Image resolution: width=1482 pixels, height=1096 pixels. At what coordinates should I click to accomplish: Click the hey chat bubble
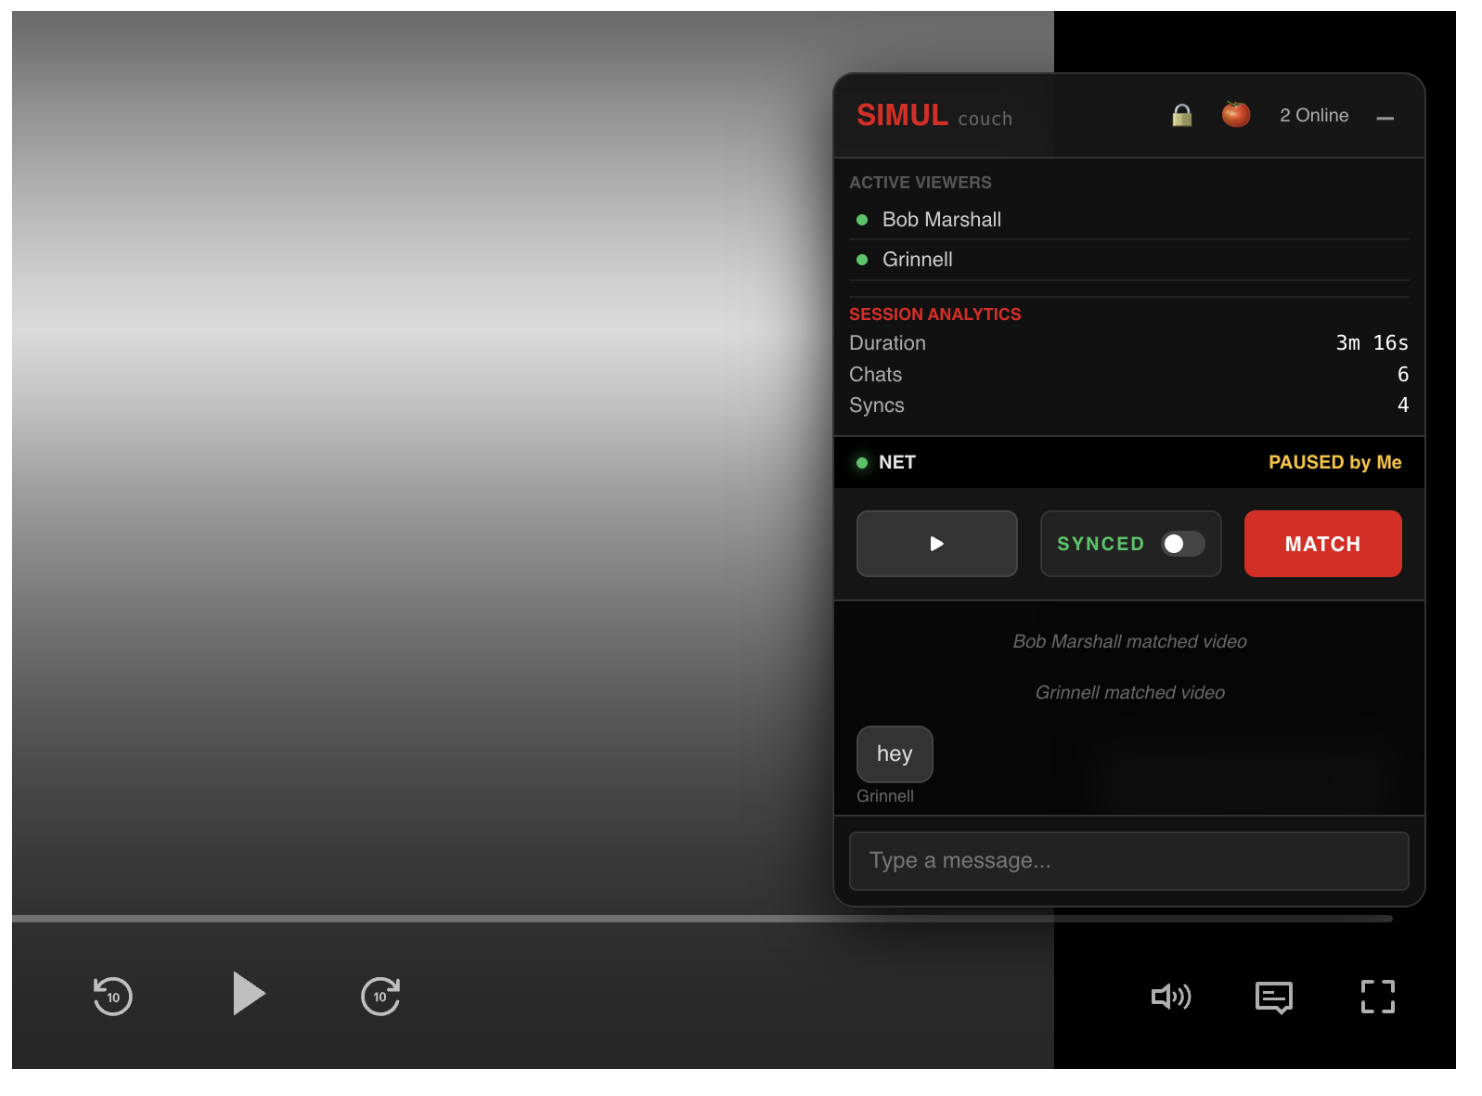(895, 754)
